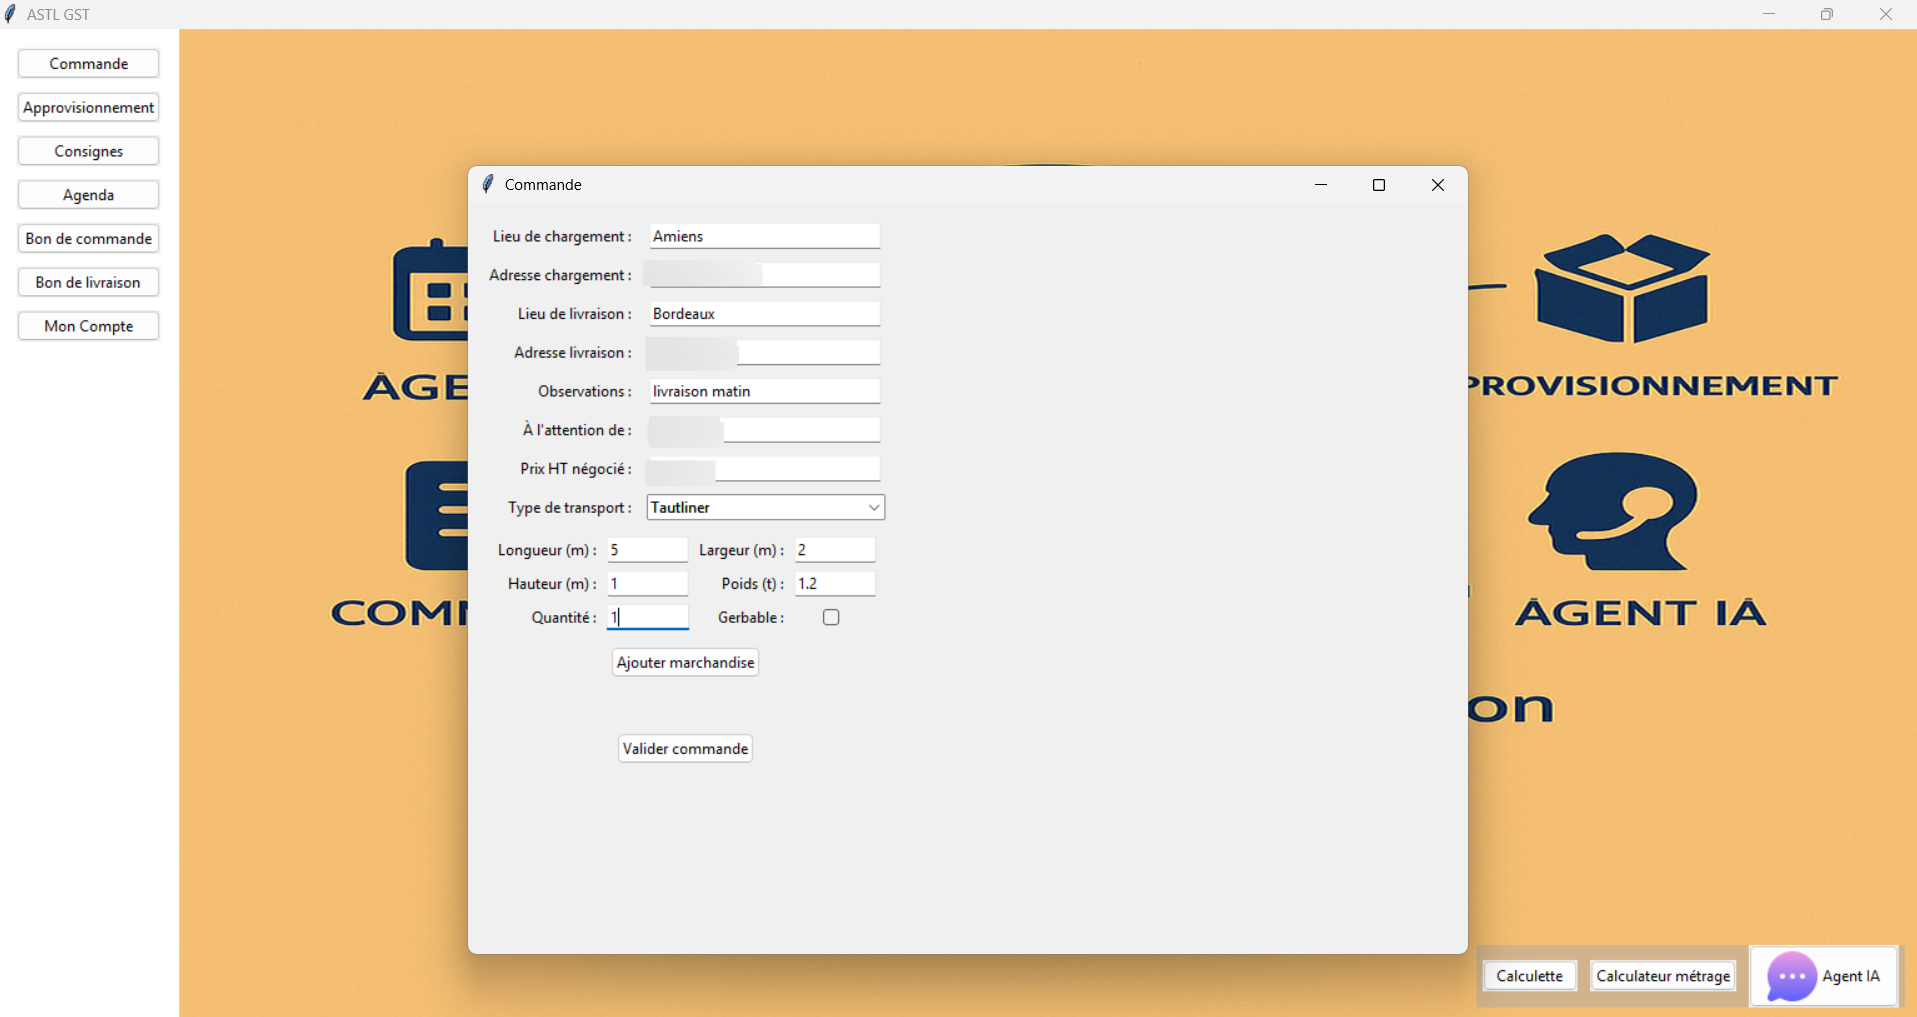1917x1017 pixels.
Task: Focus the Prix HT négocié field
Action: (764, 468)
